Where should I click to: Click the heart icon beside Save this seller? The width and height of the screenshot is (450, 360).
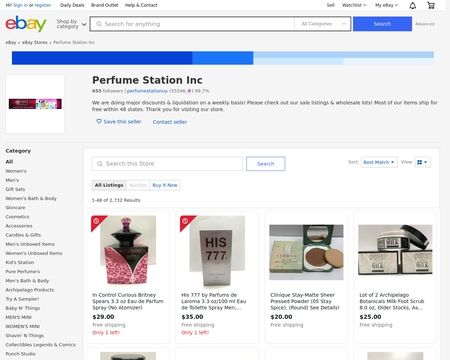coord(99,121)
